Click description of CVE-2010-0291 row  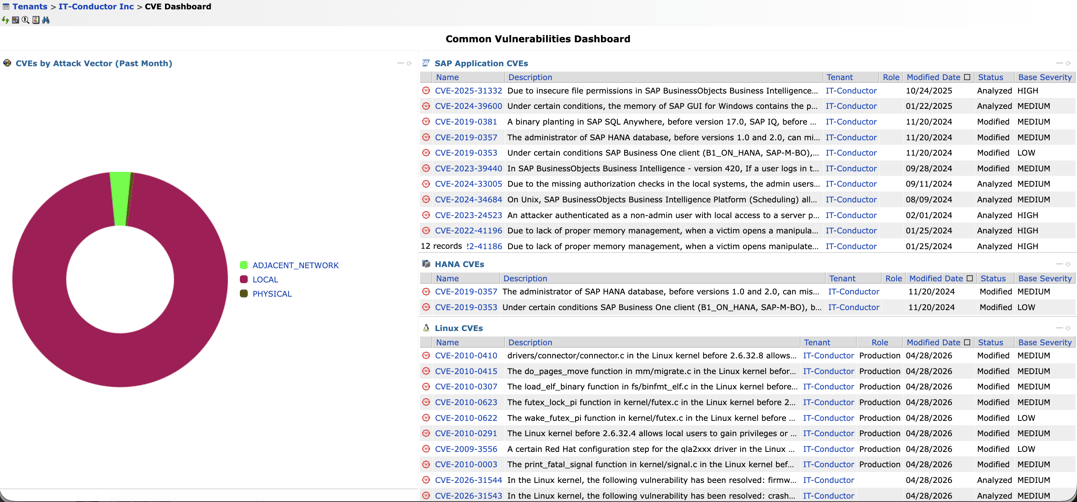click(653, 433)
